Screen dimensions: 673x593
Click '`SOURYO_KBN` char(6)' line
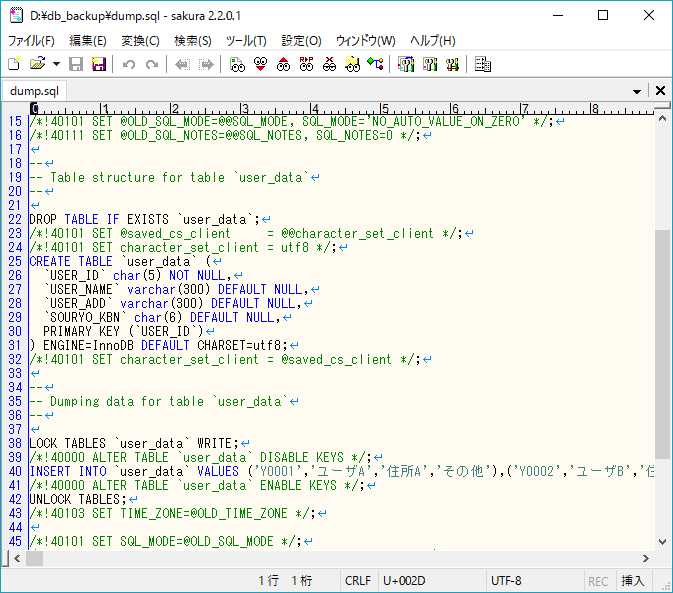167,317
